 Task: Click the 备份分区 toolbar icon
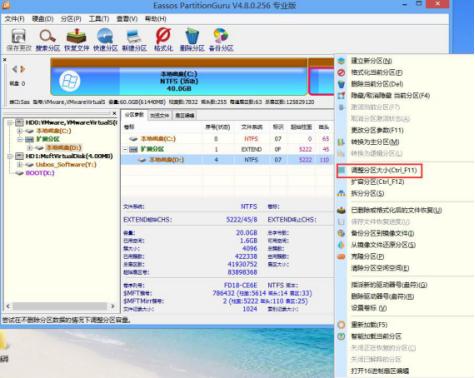click(221, 39)
